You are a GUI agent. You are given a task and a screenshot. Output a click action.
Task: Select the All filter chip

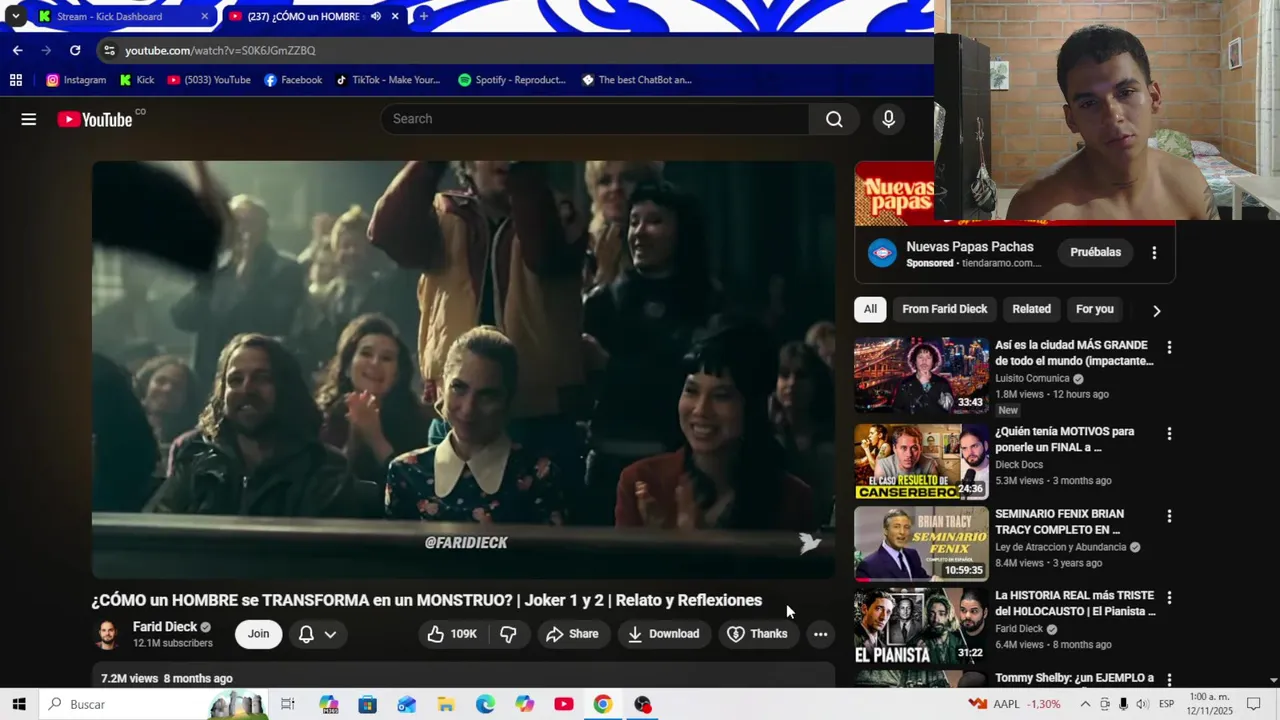[x=870, y=309]
